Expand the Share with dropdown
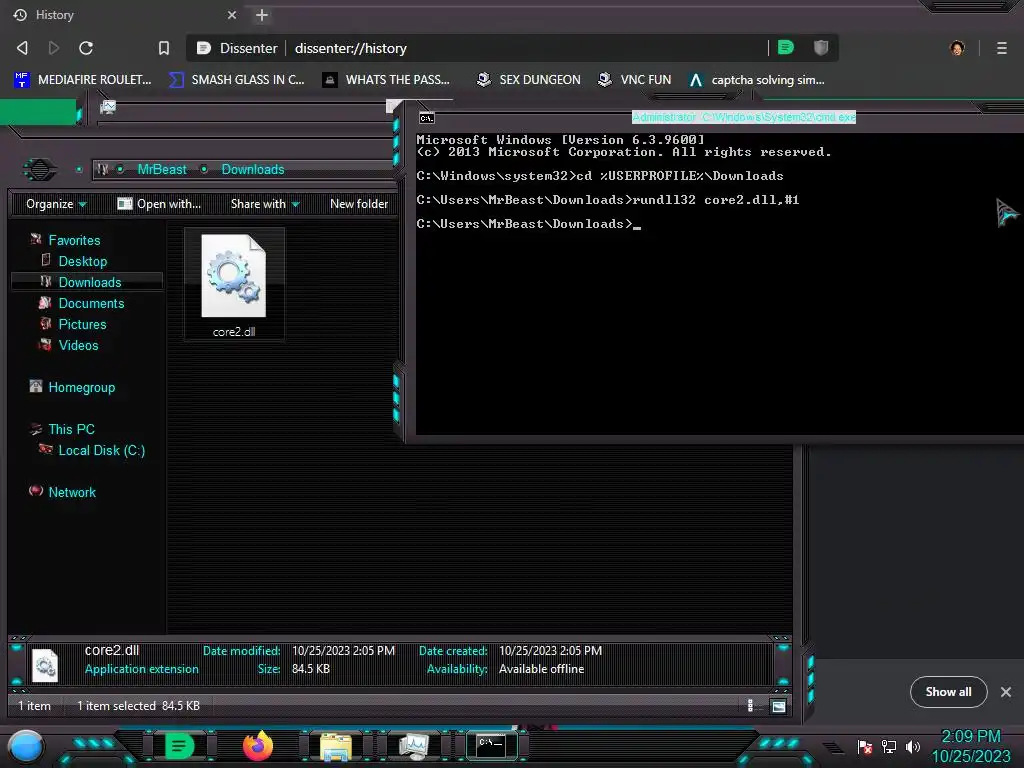Image resolution: width=1024 pixels, height=768 pixels. tap(265, 204)
